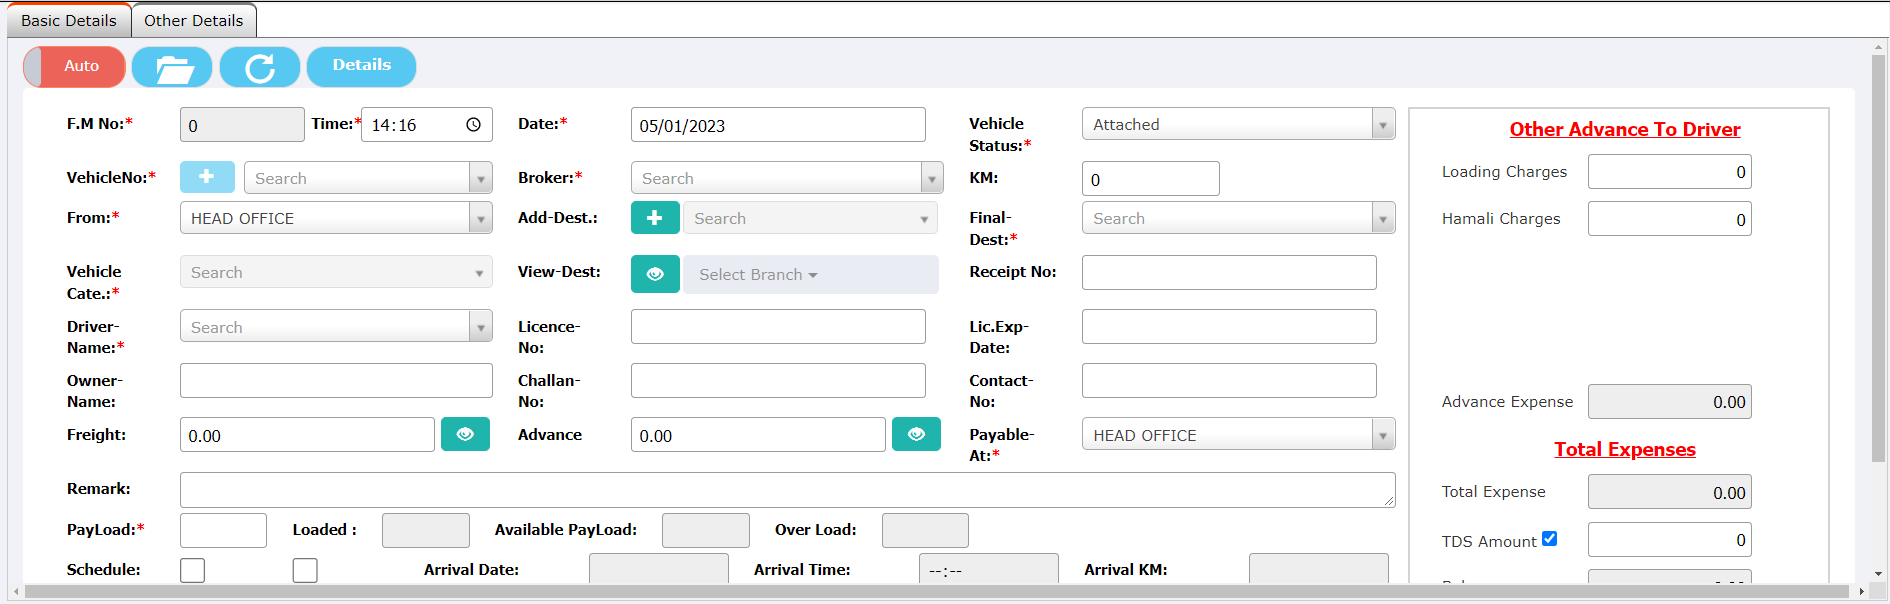Click into the Remark text field
Screen dimensions: 1890x604
point(786,489)
